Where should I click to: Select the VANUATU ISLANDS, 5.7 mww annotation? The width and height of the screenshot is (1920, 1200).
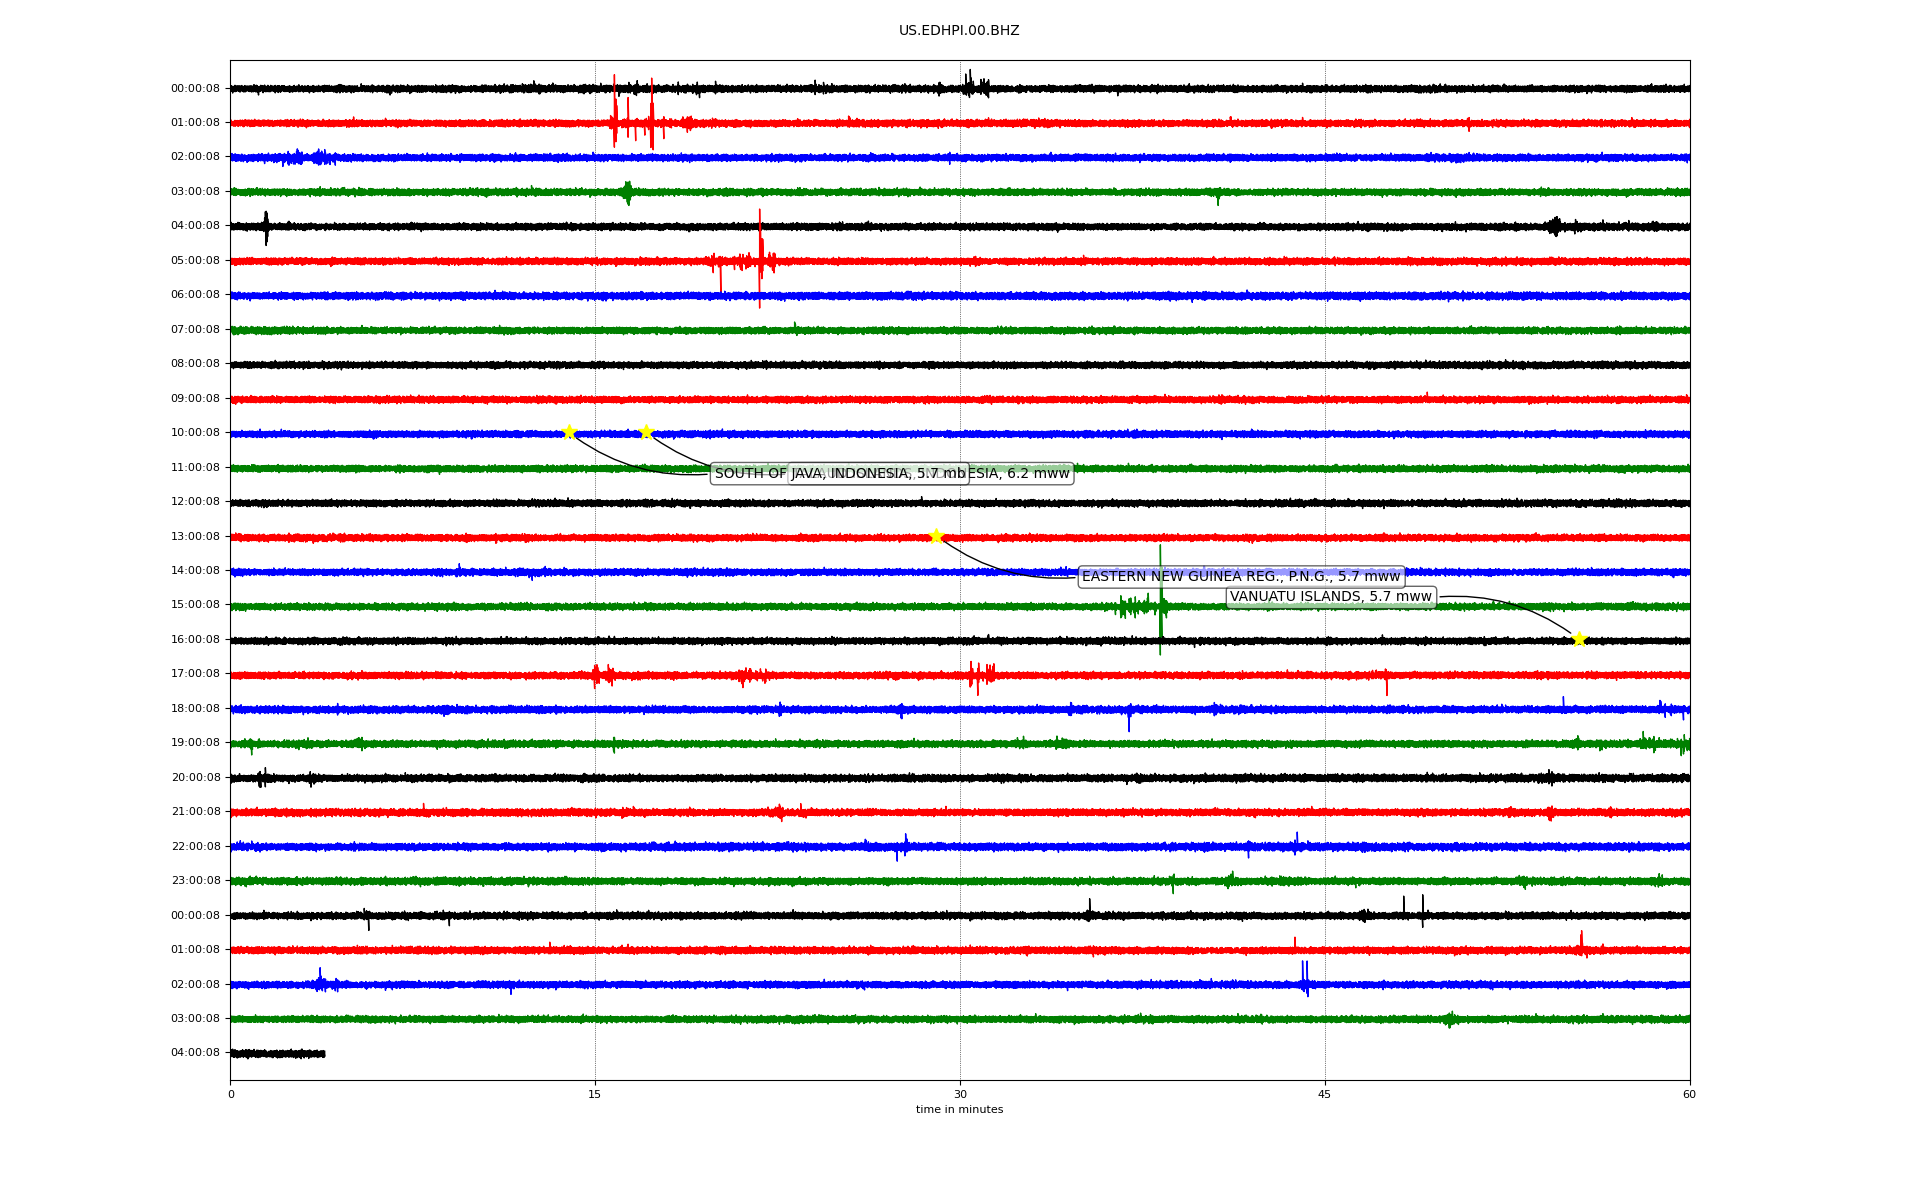(x=1331, y=597)
